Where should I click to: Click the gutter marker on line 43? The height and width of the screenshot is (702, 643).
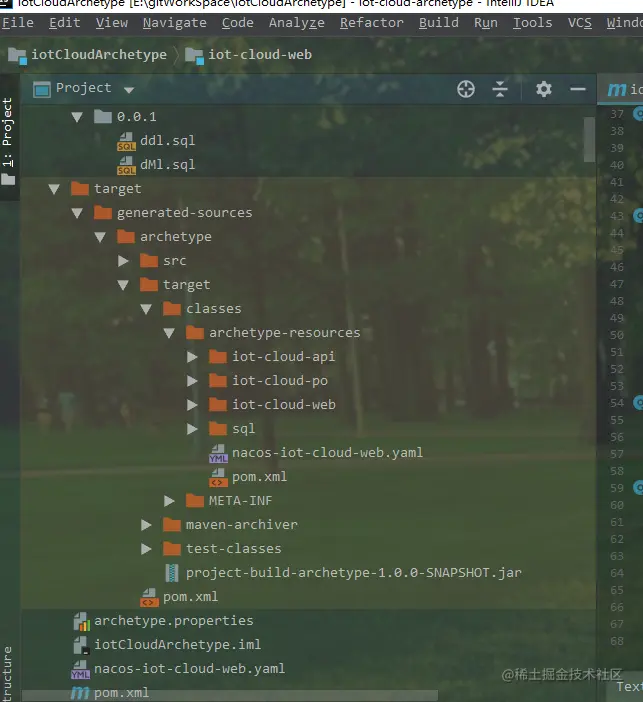638,216
